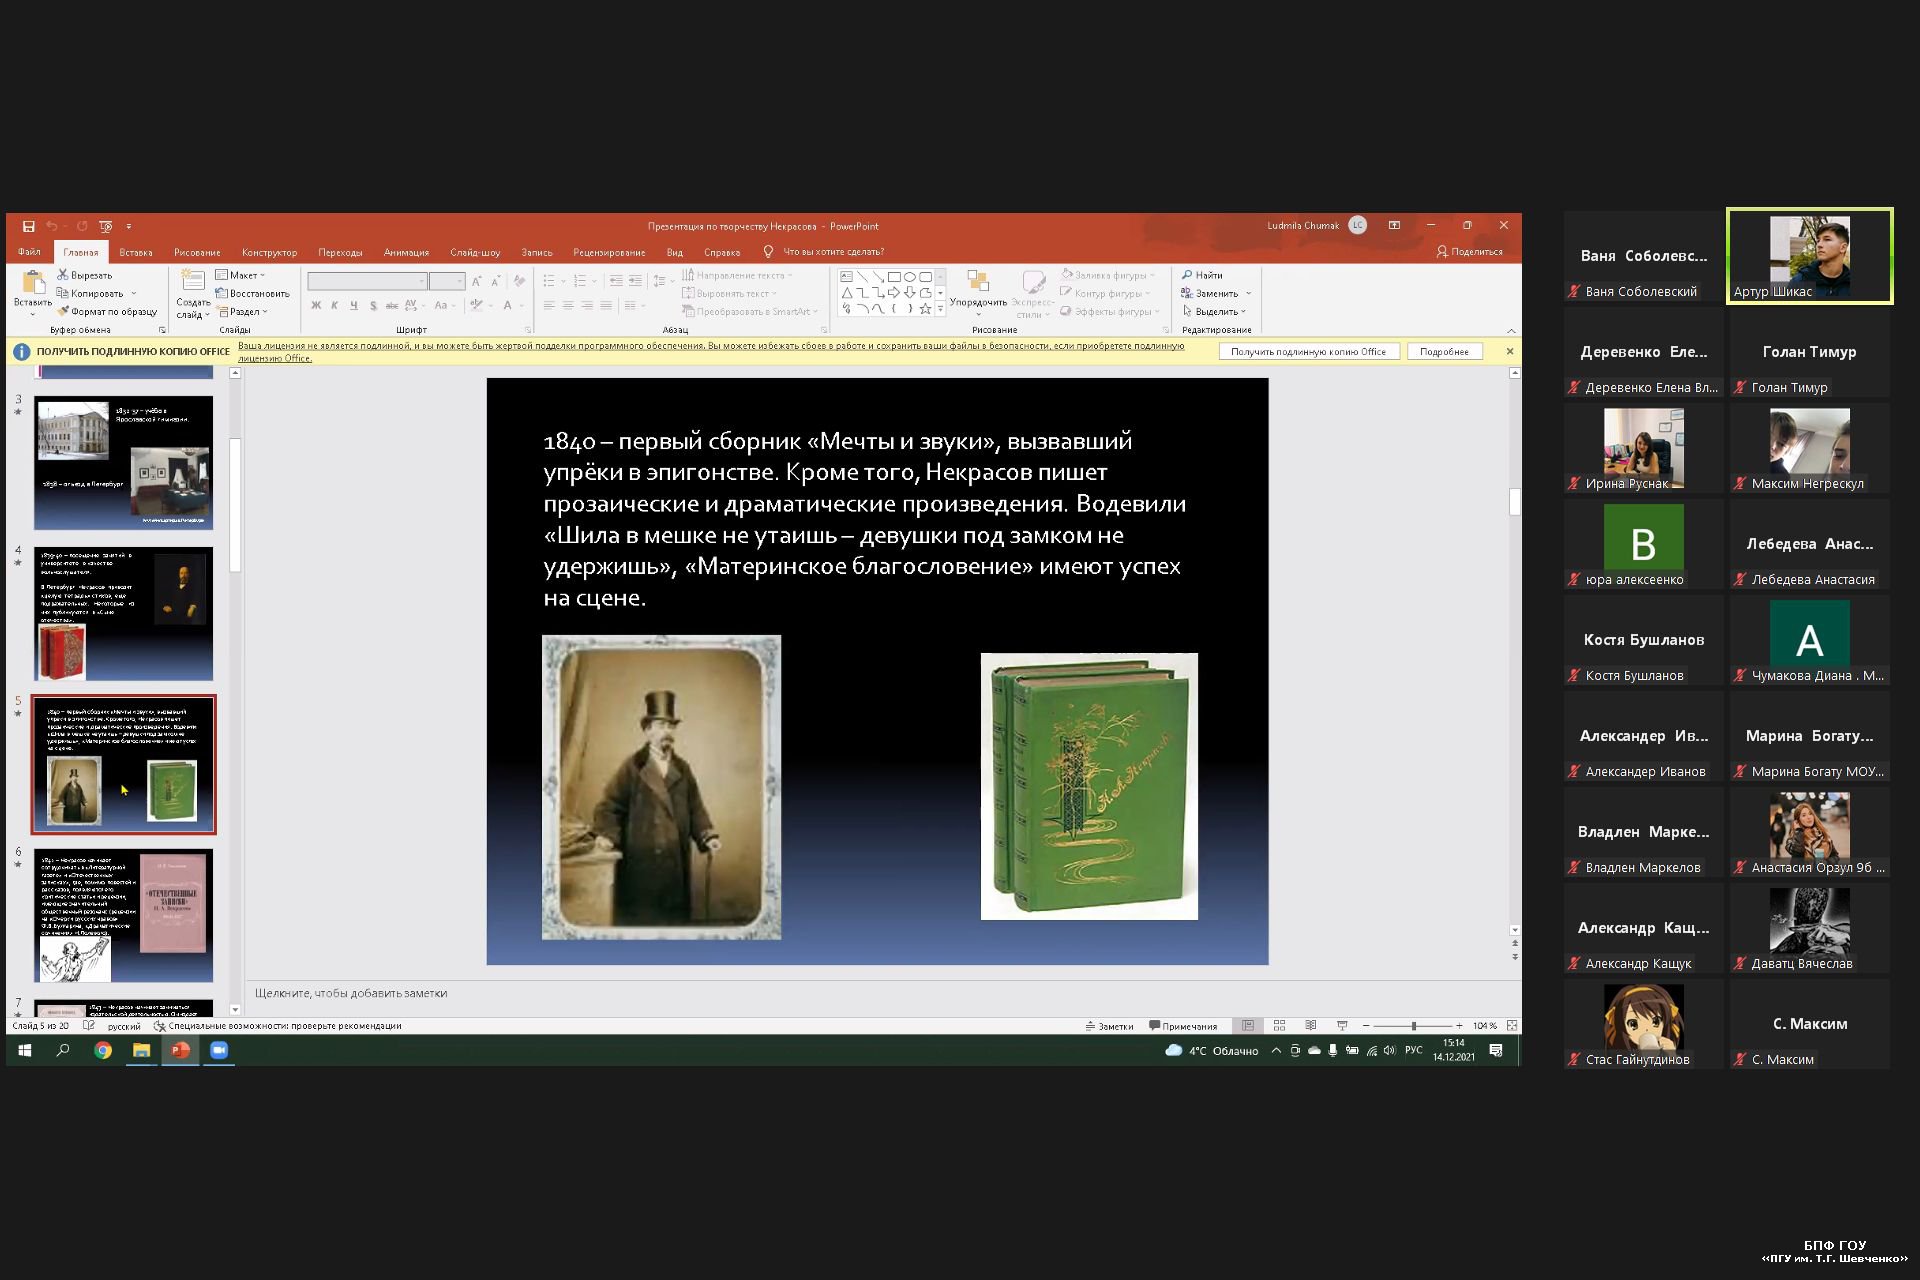This screenshot has width=1920, height=1280.
Task: Expand the font name combo box
Action: click(421, 282)
